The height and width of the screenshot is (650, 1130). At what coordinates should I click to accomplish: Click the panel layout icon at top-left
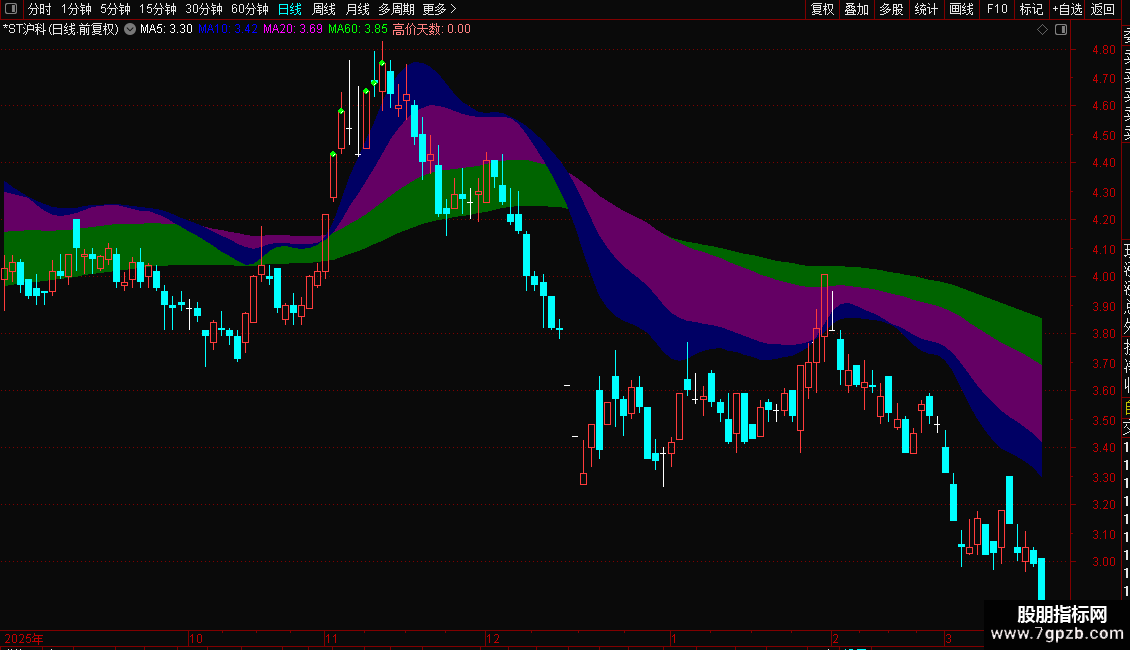pyautogui.click(x=11, y=9)
